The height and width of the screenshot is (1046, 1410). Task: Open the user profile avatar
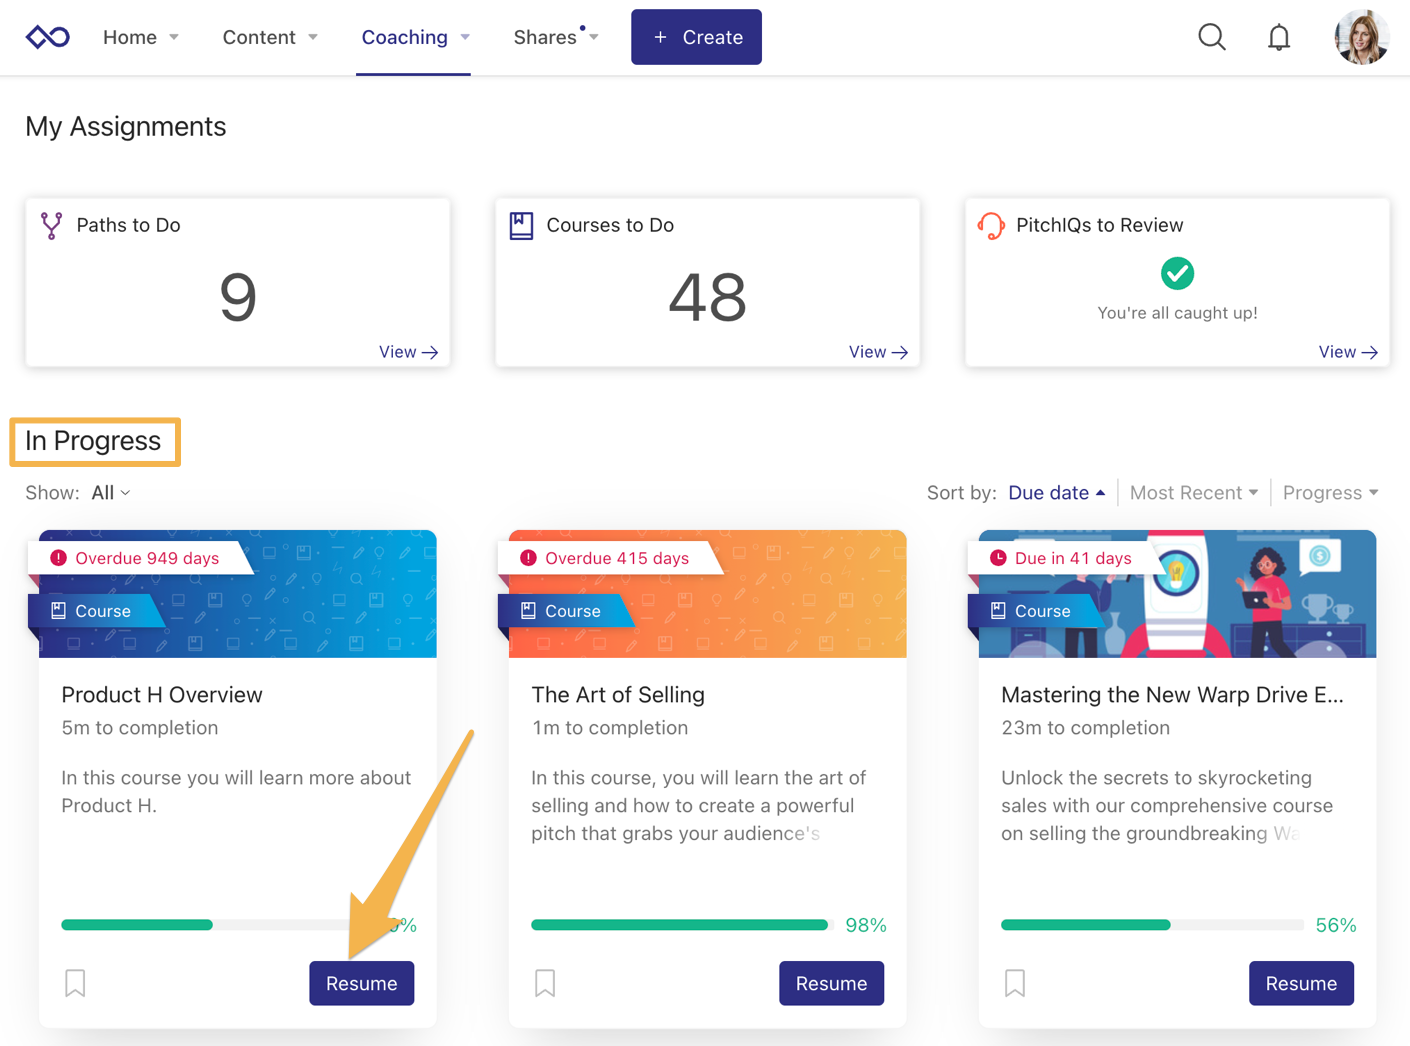[x=1361, y=37]
